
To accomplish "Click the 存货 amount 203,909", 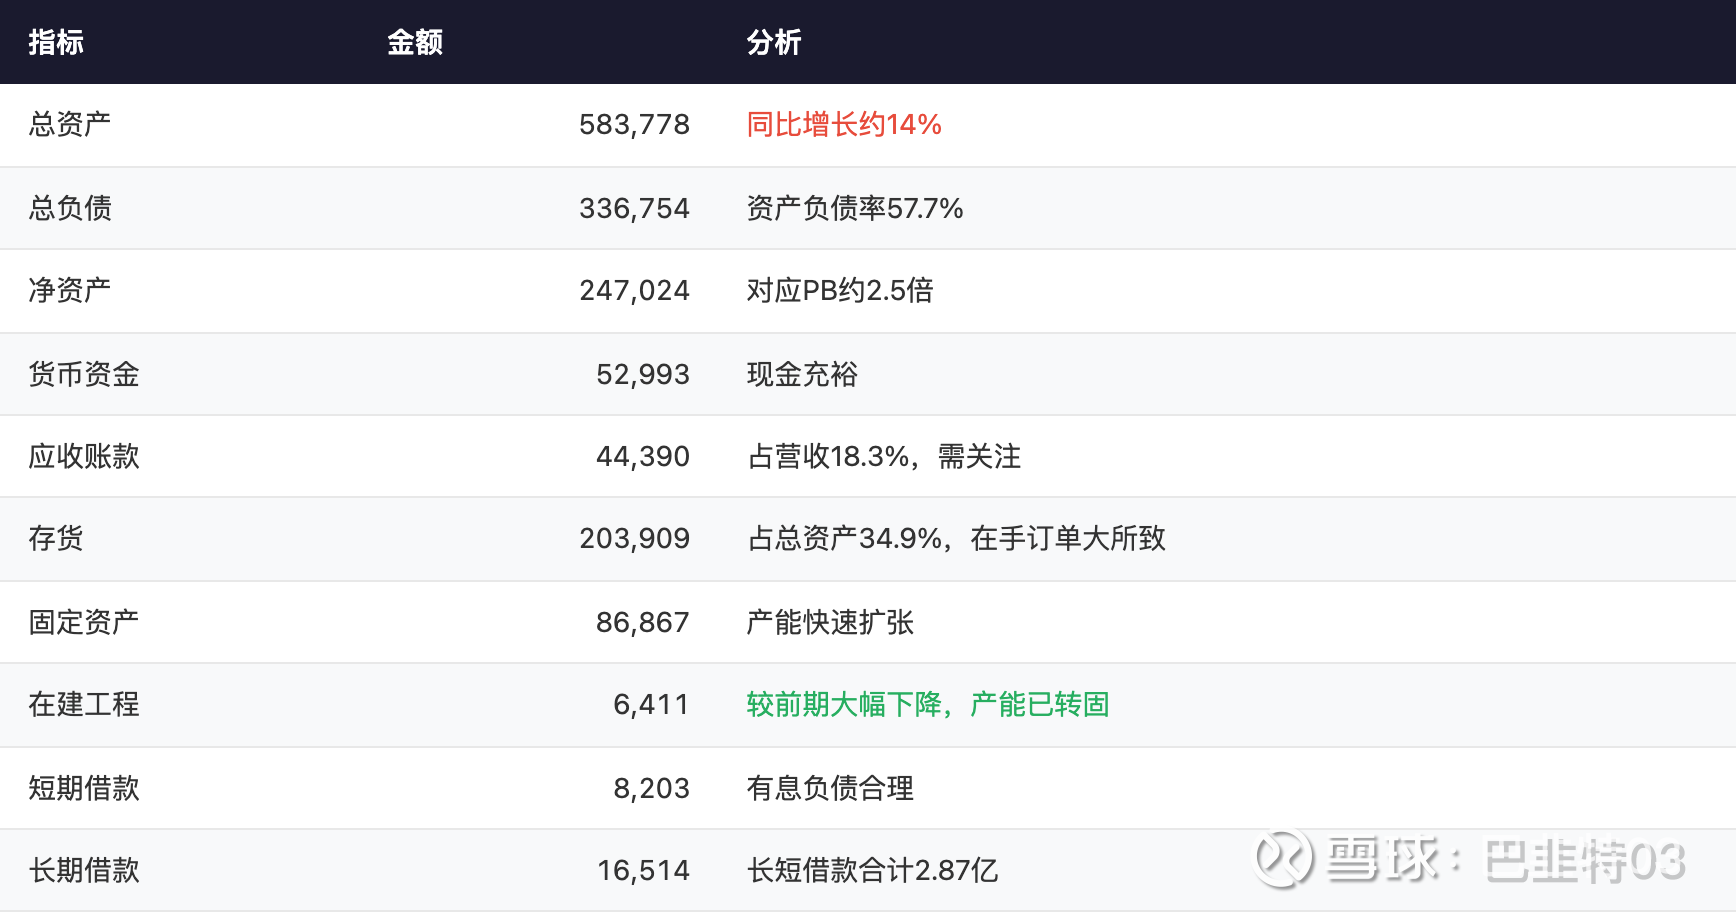I will (634, 539).
